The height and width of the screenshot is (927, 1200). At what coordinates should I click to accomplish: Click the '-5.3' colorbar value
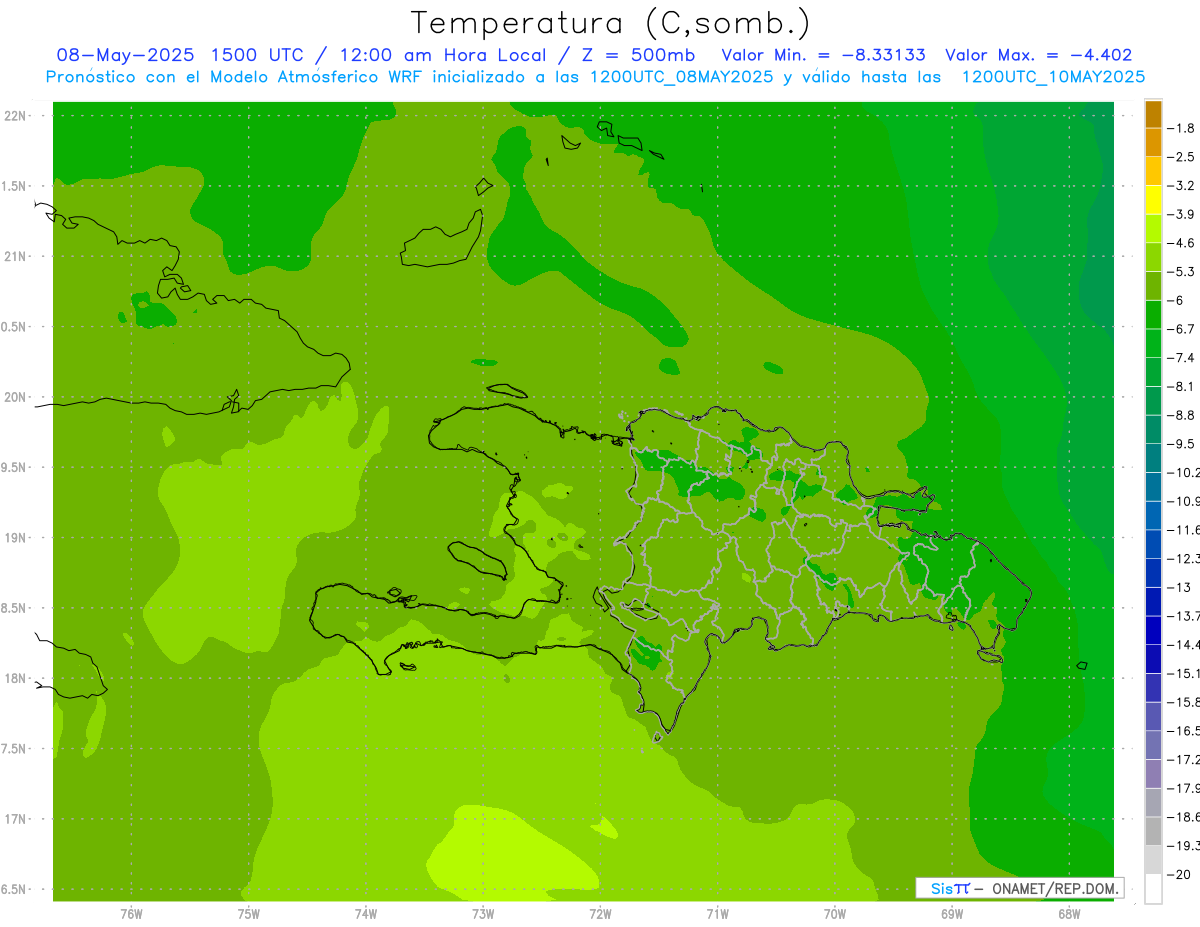pyautogui.click(x=1181, y=272)
